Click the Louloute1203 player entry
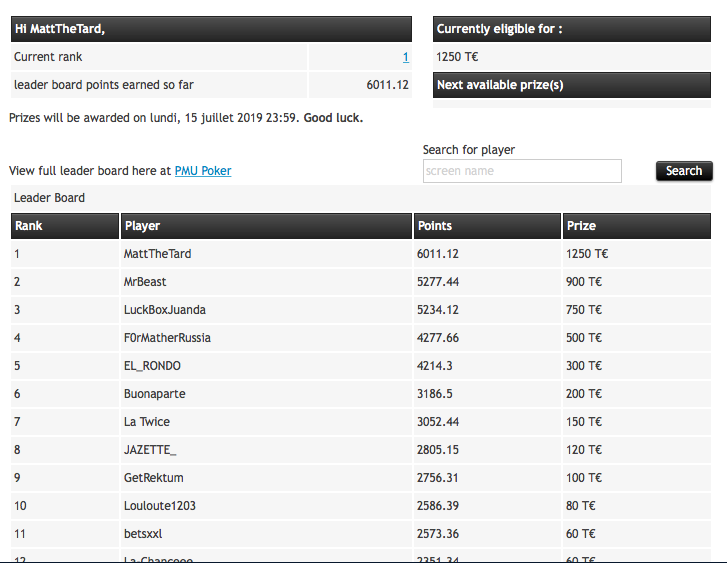The width and height of the screenshot is (727, 563). (159, 505)
